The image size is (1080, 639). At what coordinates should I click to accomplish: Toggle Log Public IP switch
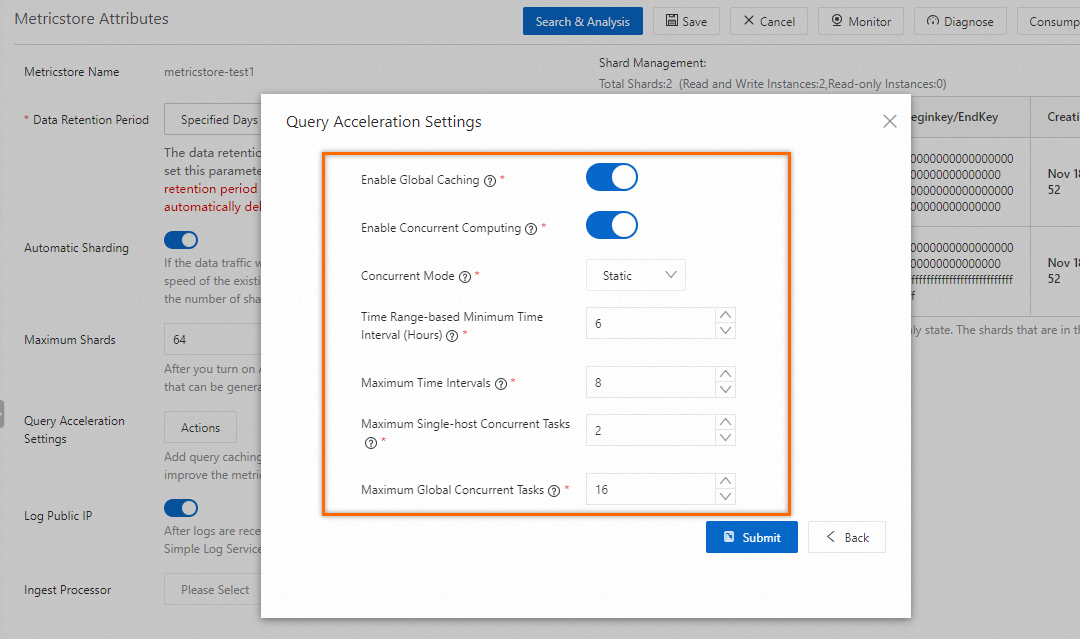click(181, 508)
